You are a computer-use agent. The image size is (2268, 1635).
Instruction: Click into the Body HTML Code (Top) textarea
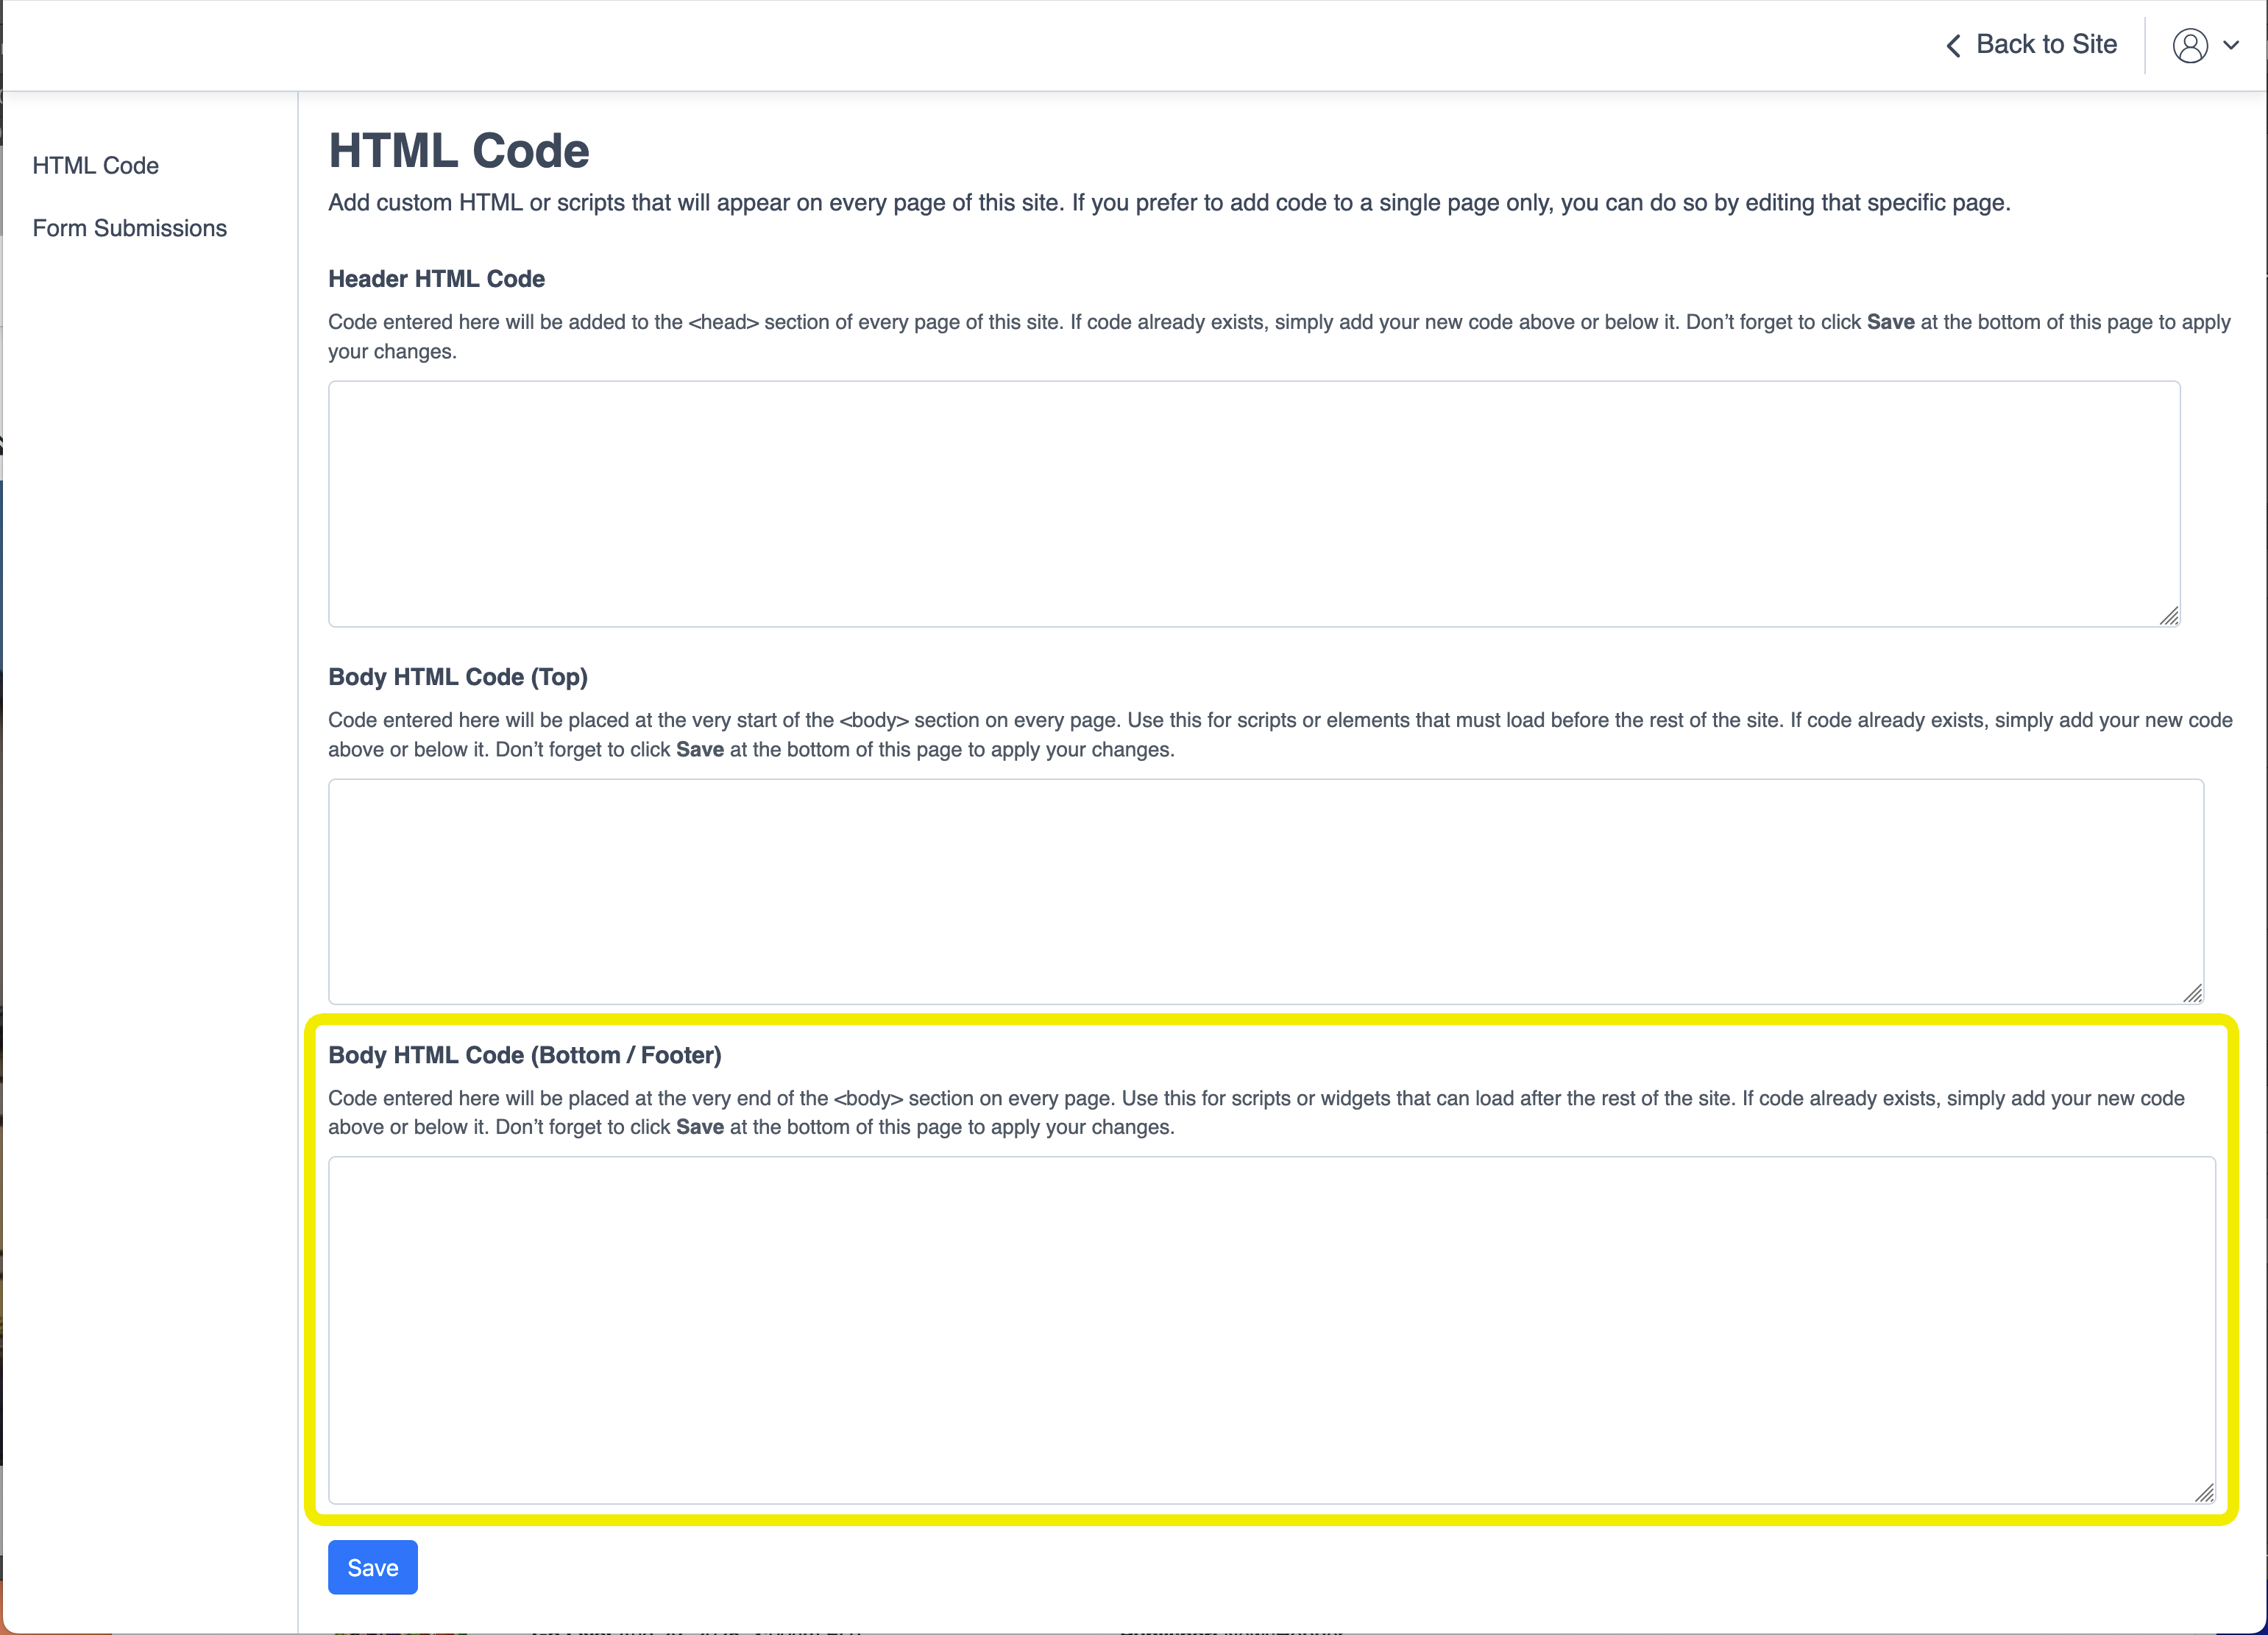[1266, 892]
